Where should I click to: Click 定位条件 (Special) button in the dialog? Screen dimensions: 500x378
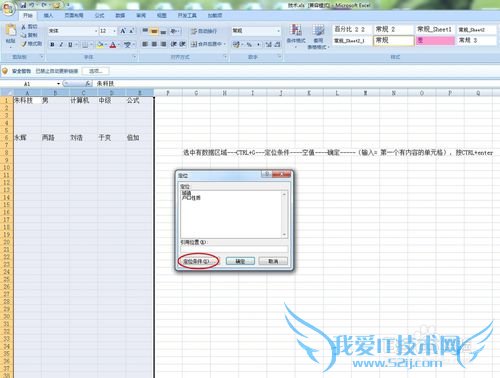click(198, 261)
